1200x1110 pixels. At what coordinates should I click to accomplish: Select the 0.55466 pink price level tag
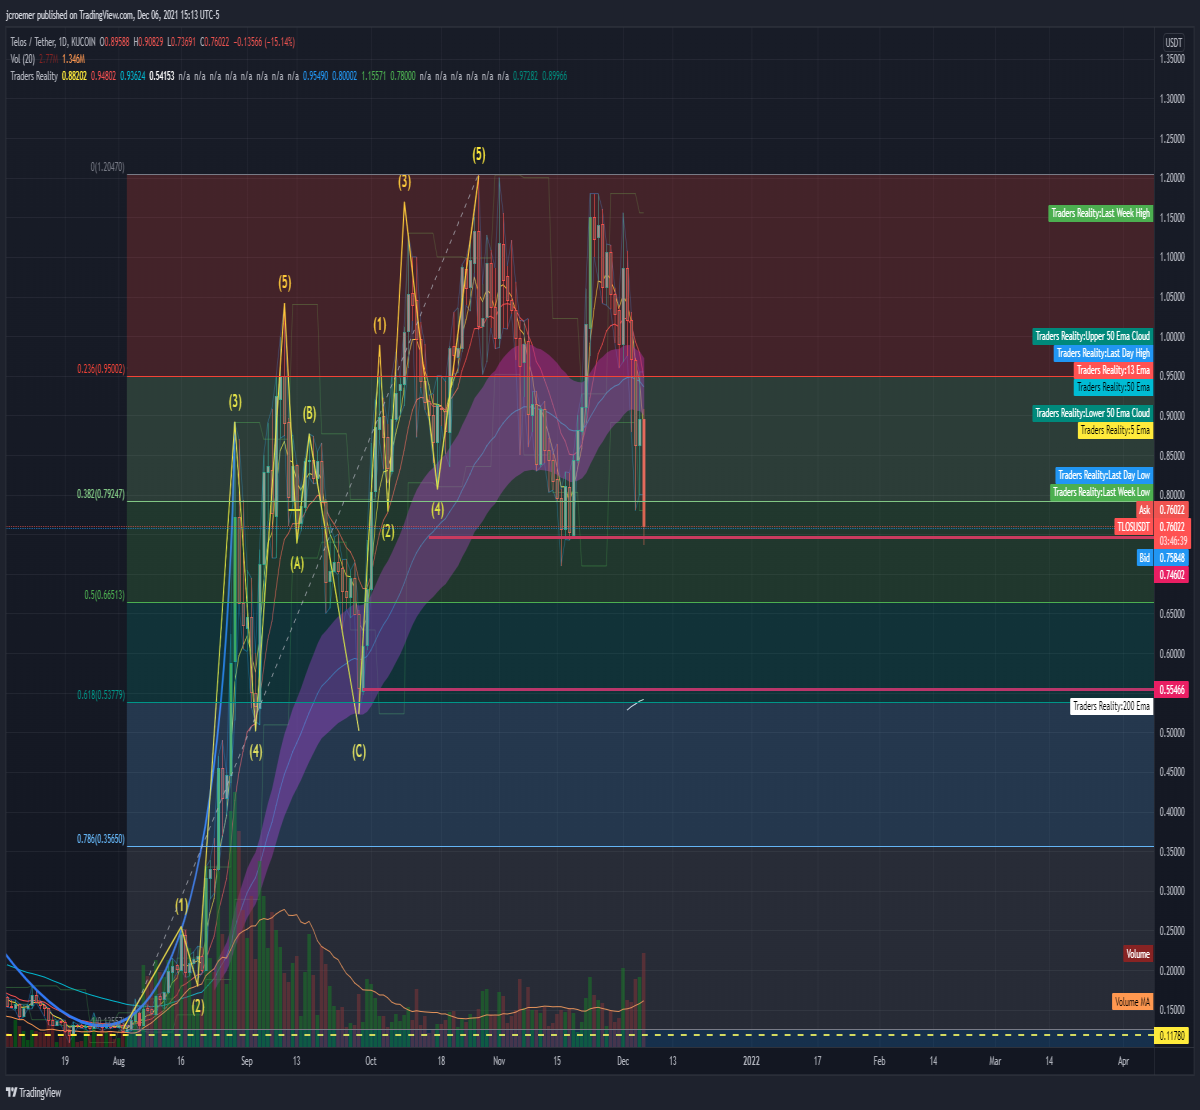coord(1172,690)
